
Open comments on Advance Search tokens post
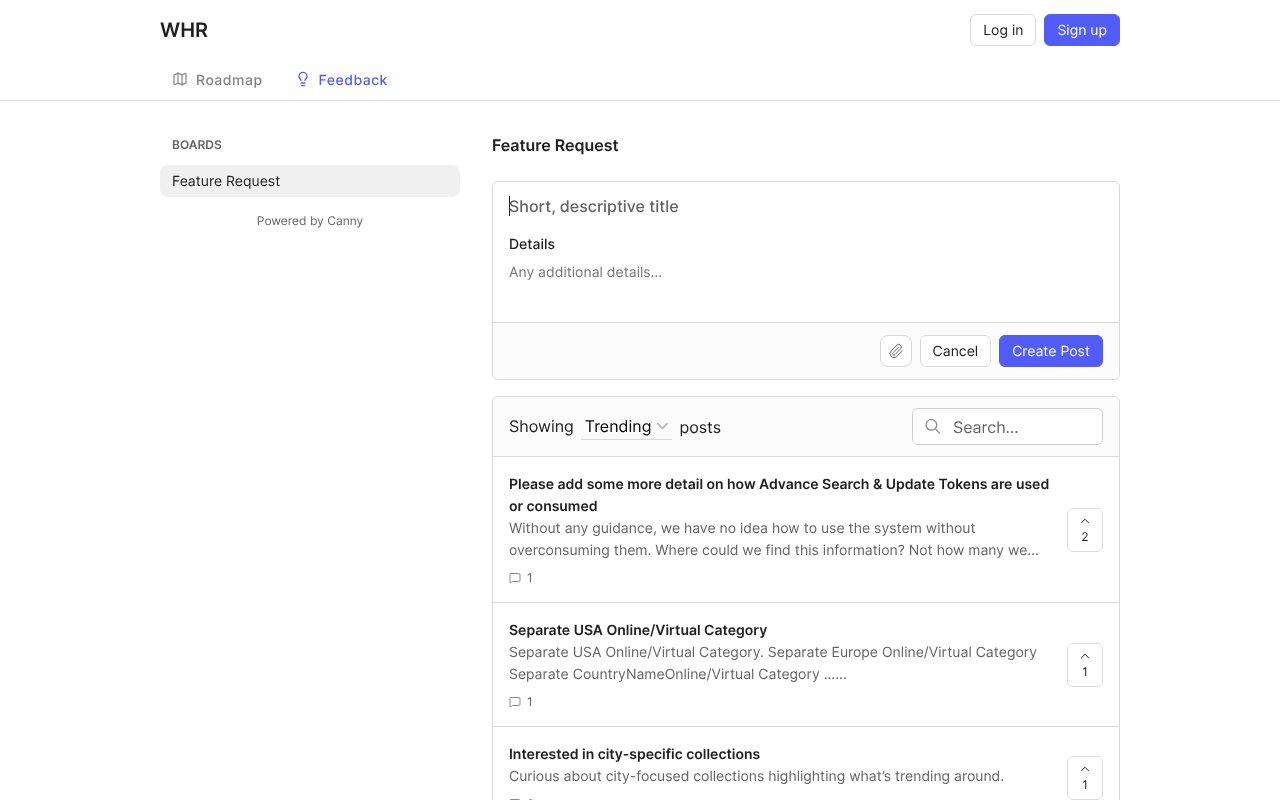click(521, 578)
